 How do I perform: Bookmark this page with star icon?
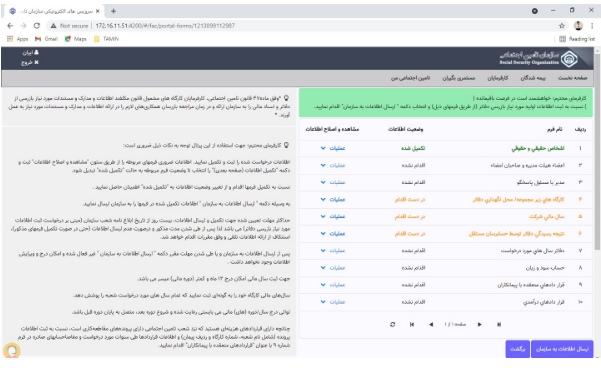(x=562, y=26)
